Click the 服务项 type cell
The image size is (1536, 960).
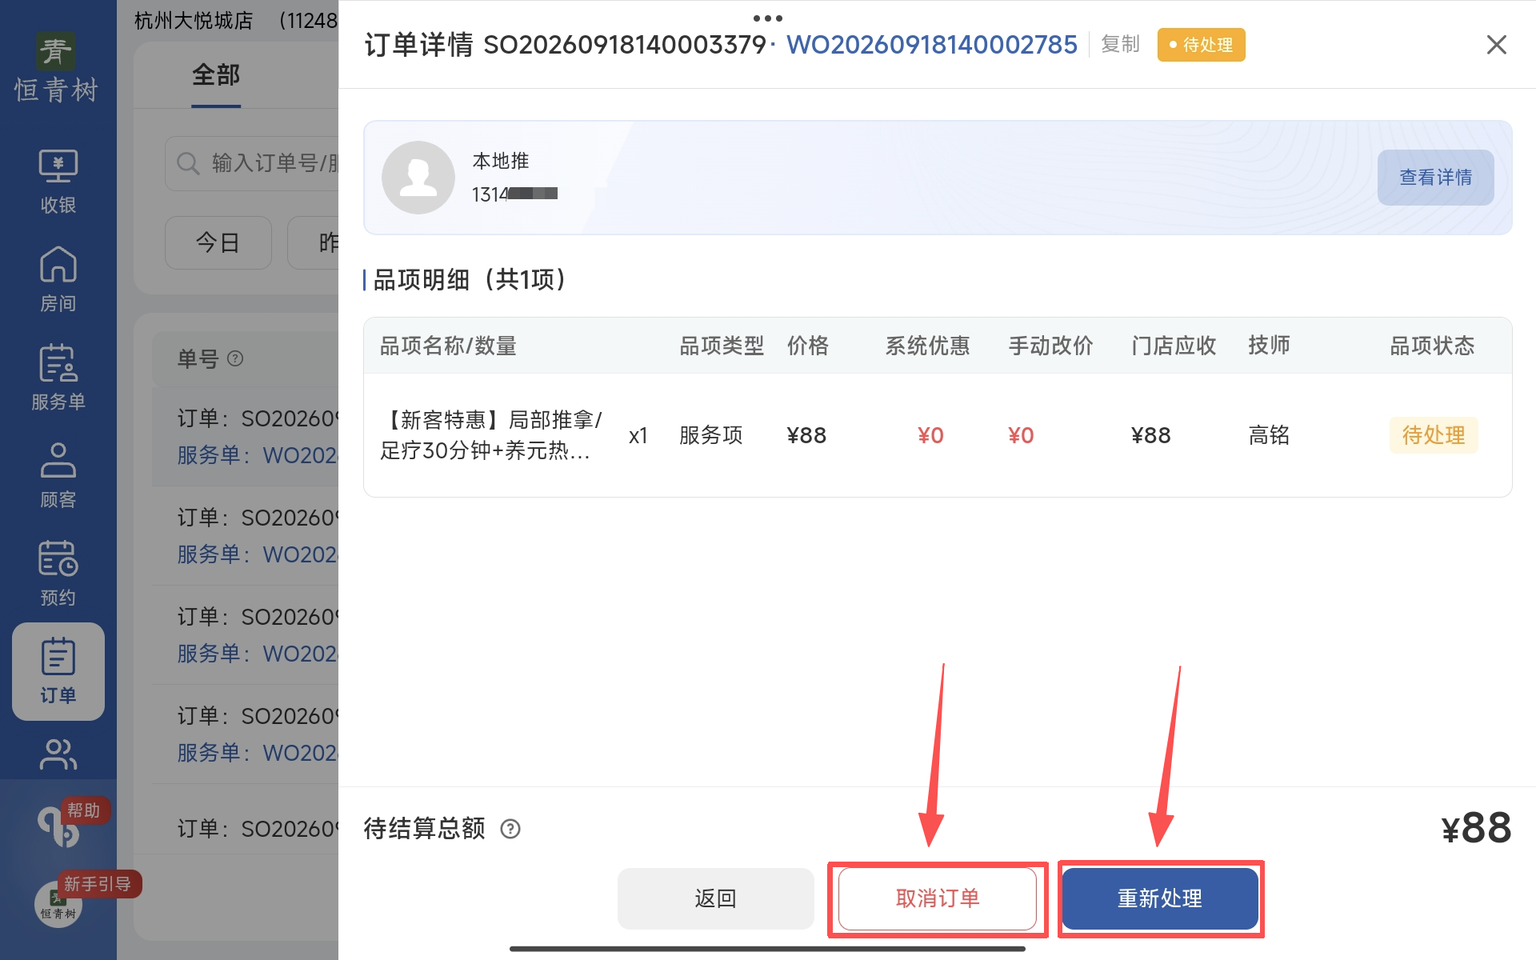711,435
